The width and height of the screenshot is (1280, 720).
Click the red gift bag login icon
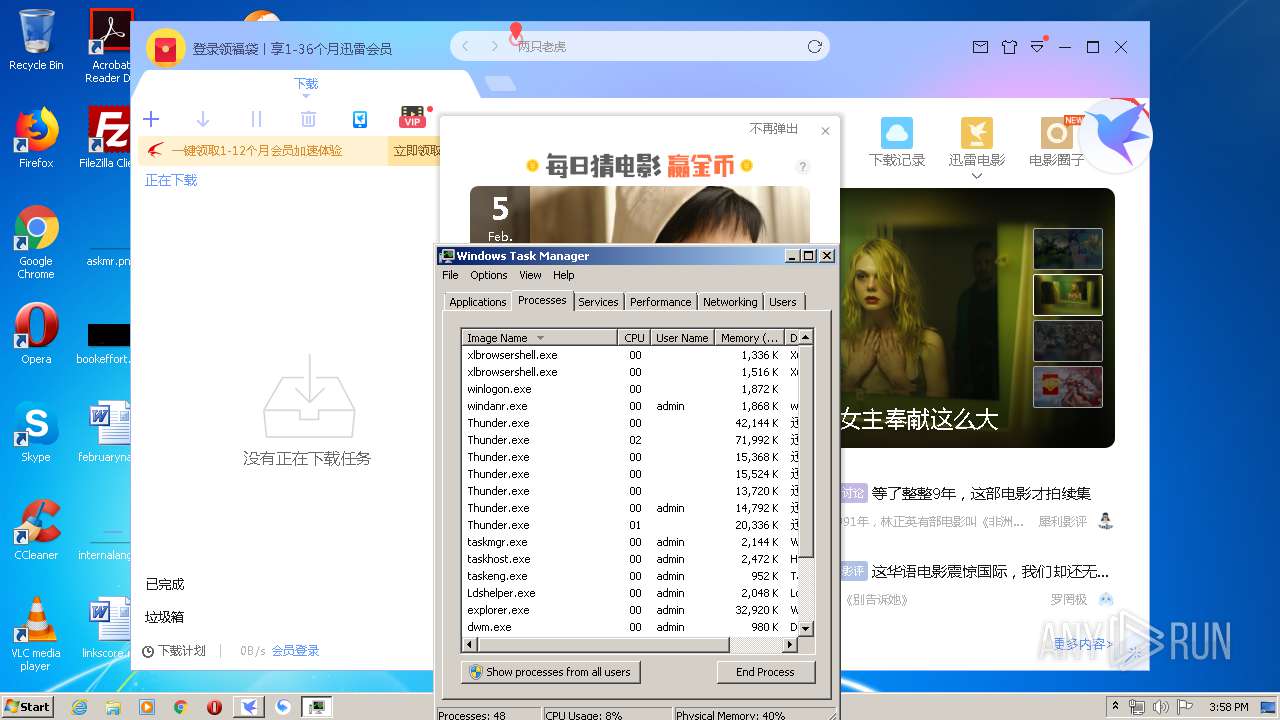click(166, 48)
